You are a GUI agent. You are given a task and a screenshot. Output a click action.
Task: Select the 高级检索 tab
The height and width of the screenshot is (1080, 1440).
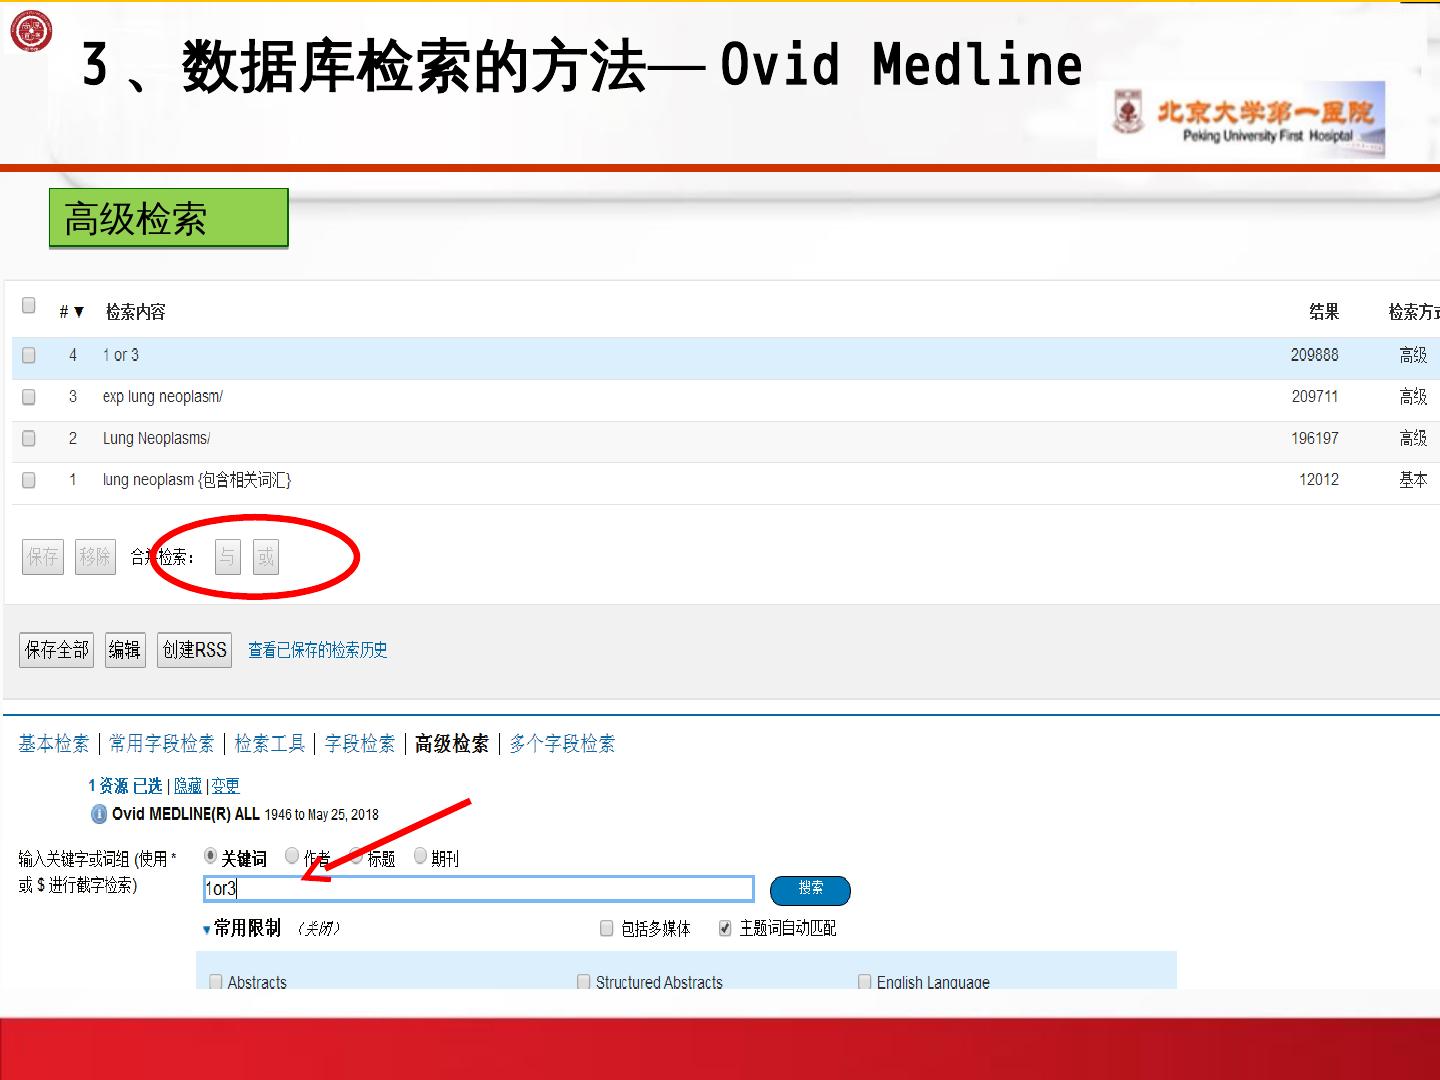(x=452, y=744)
